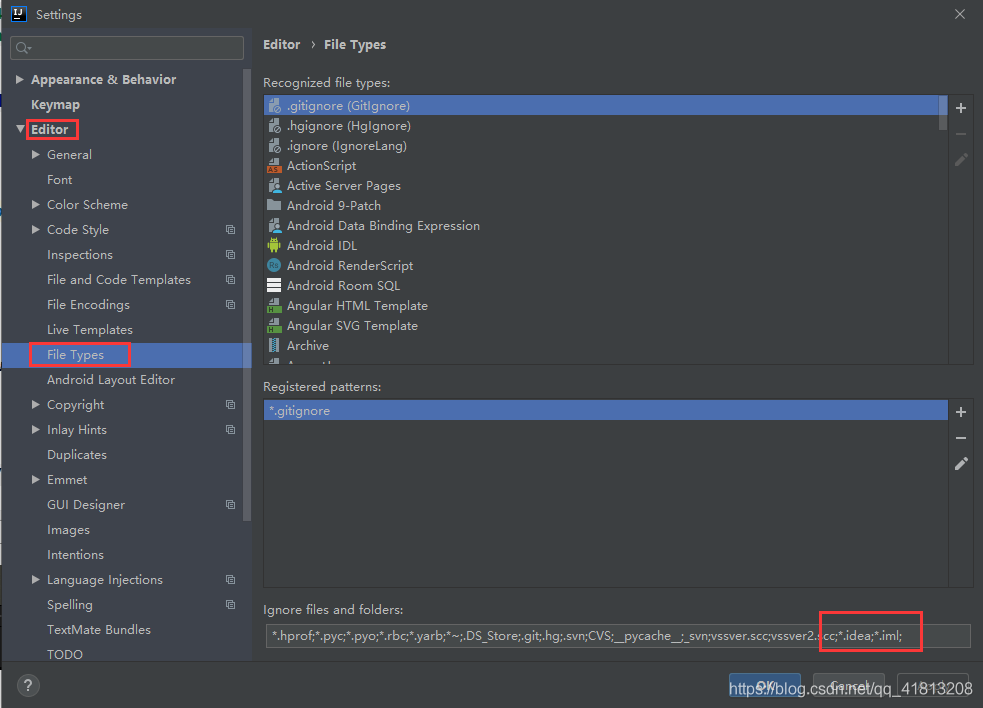The width and height of the screenshot is (983, 708).
Task: Open the TextMate Bundles settings page
Action: tap(98, 630)
